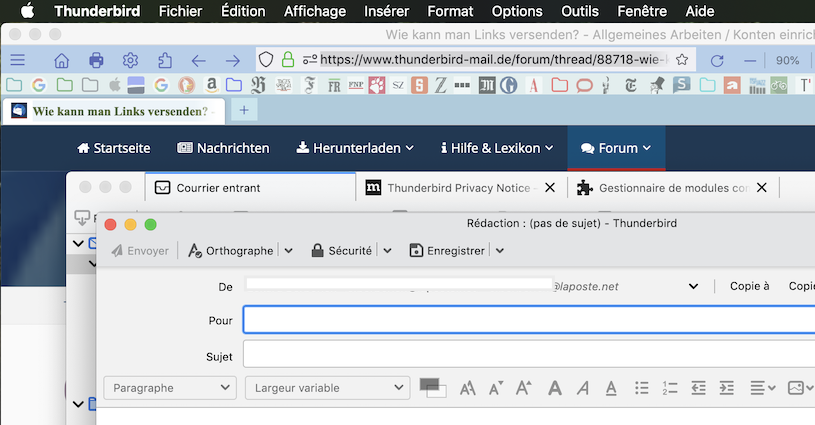Viewport: 815px width, 425px height.
Task: Click the browser home icon
Action: (62, 60)
